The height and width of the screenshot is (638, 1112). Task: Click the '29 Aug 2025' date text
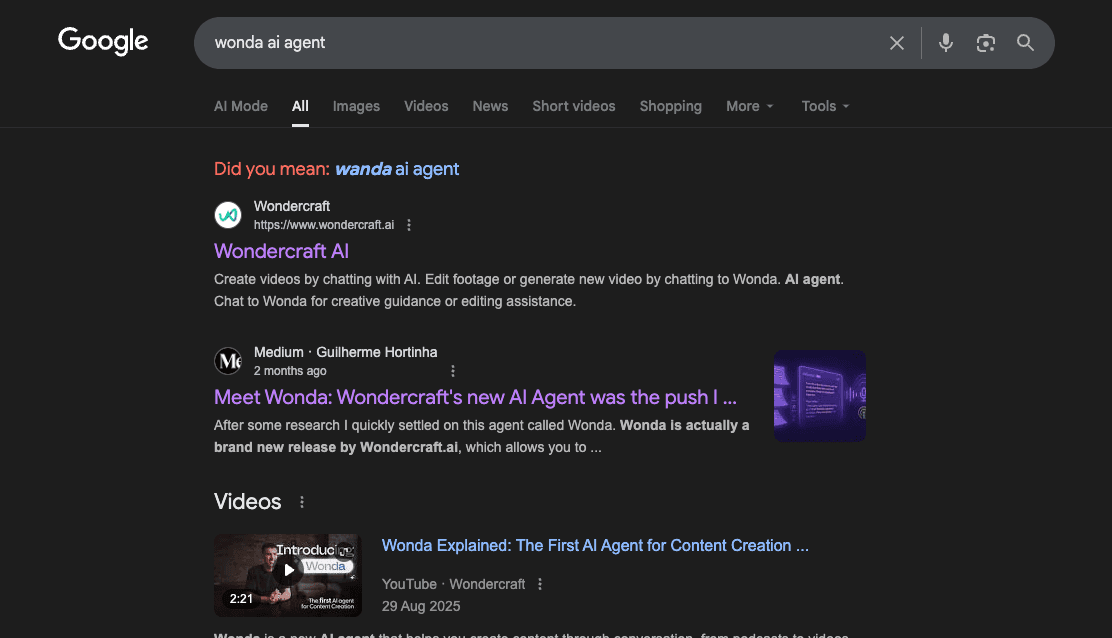pos(421,606)
